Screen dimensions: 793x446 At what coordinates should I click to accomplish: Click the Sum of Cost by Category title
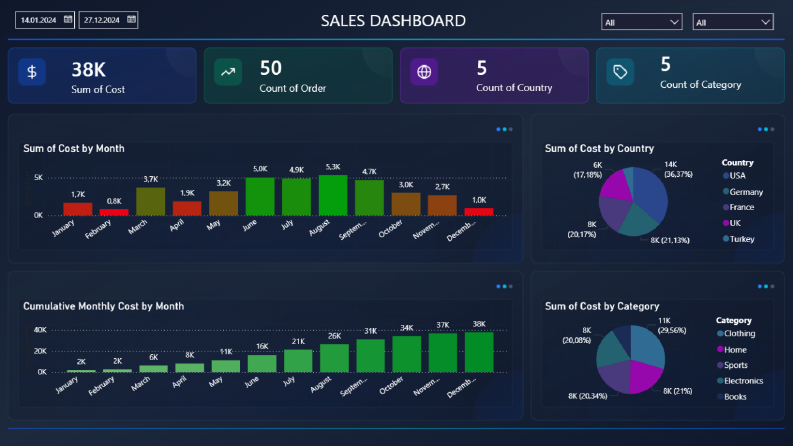[x=602, y=306]
